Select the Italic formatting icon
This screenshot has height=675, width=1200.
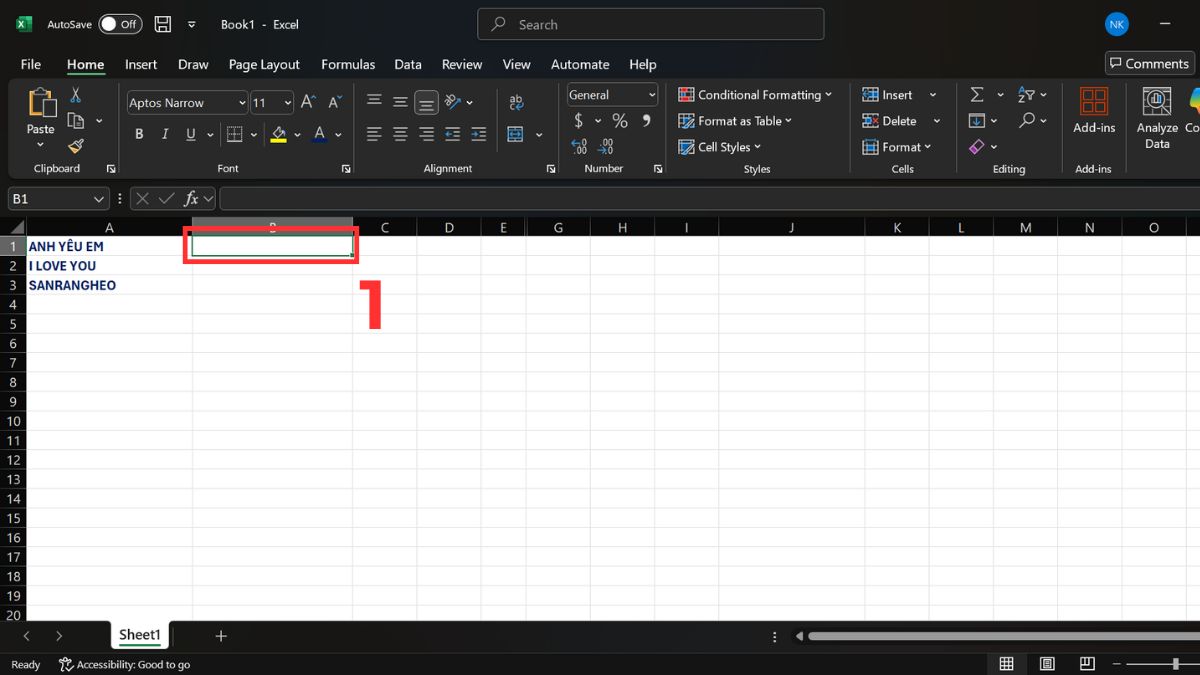164,133
